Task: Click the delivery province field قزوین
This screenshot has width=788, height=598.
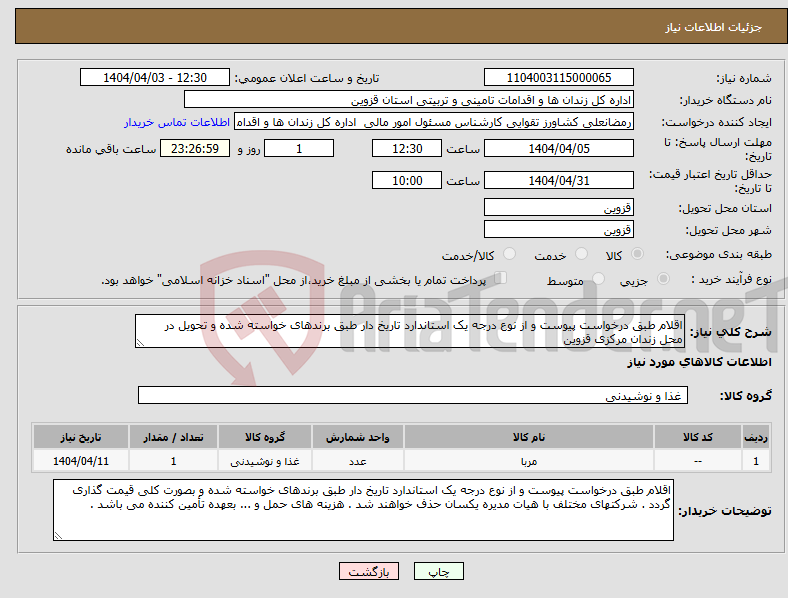Action: click(x=558, y=208)
